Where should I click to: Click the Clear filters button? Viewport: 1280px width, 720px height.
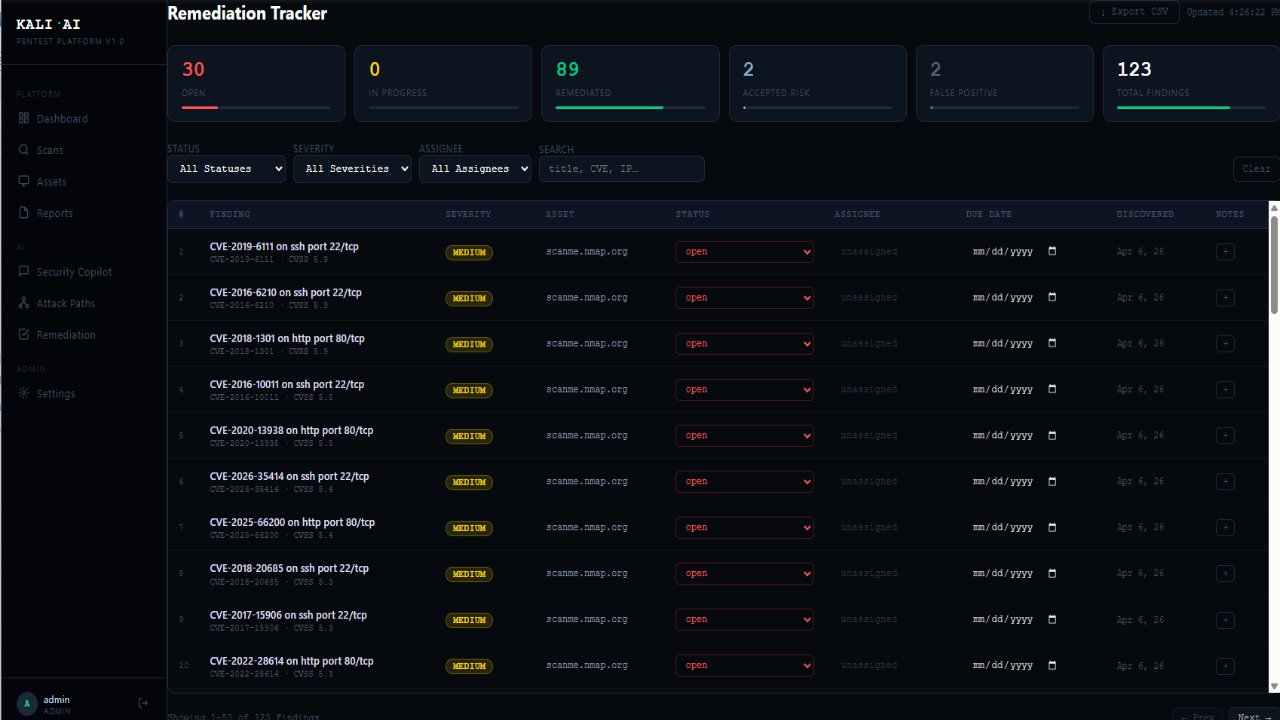coord(1256,169)
